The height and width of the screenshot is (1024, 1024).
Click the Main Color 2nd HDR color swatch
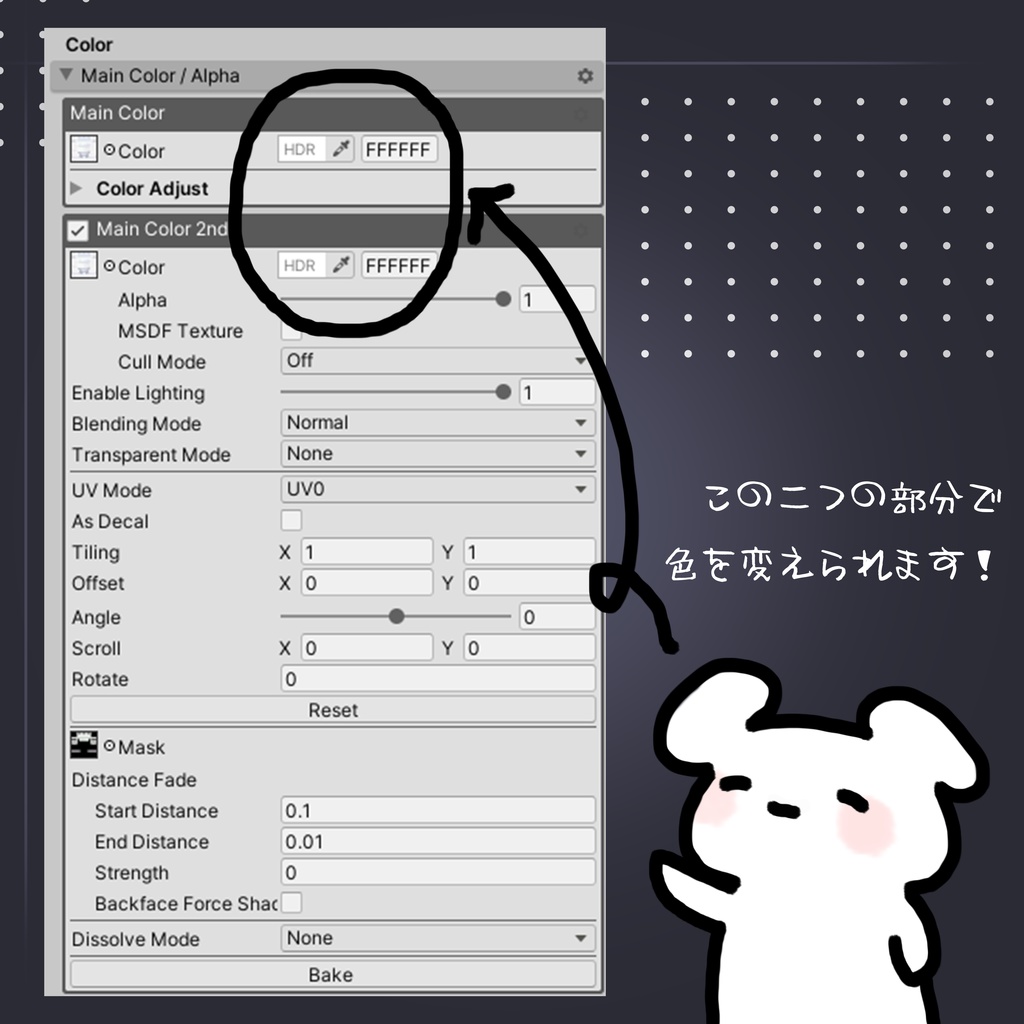coord(302,266)
